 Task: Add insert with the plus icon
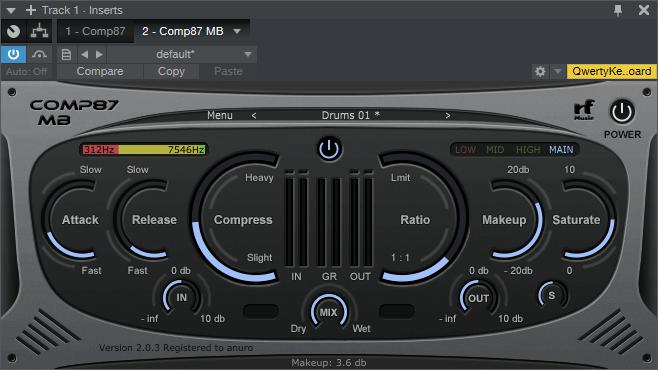31,10
